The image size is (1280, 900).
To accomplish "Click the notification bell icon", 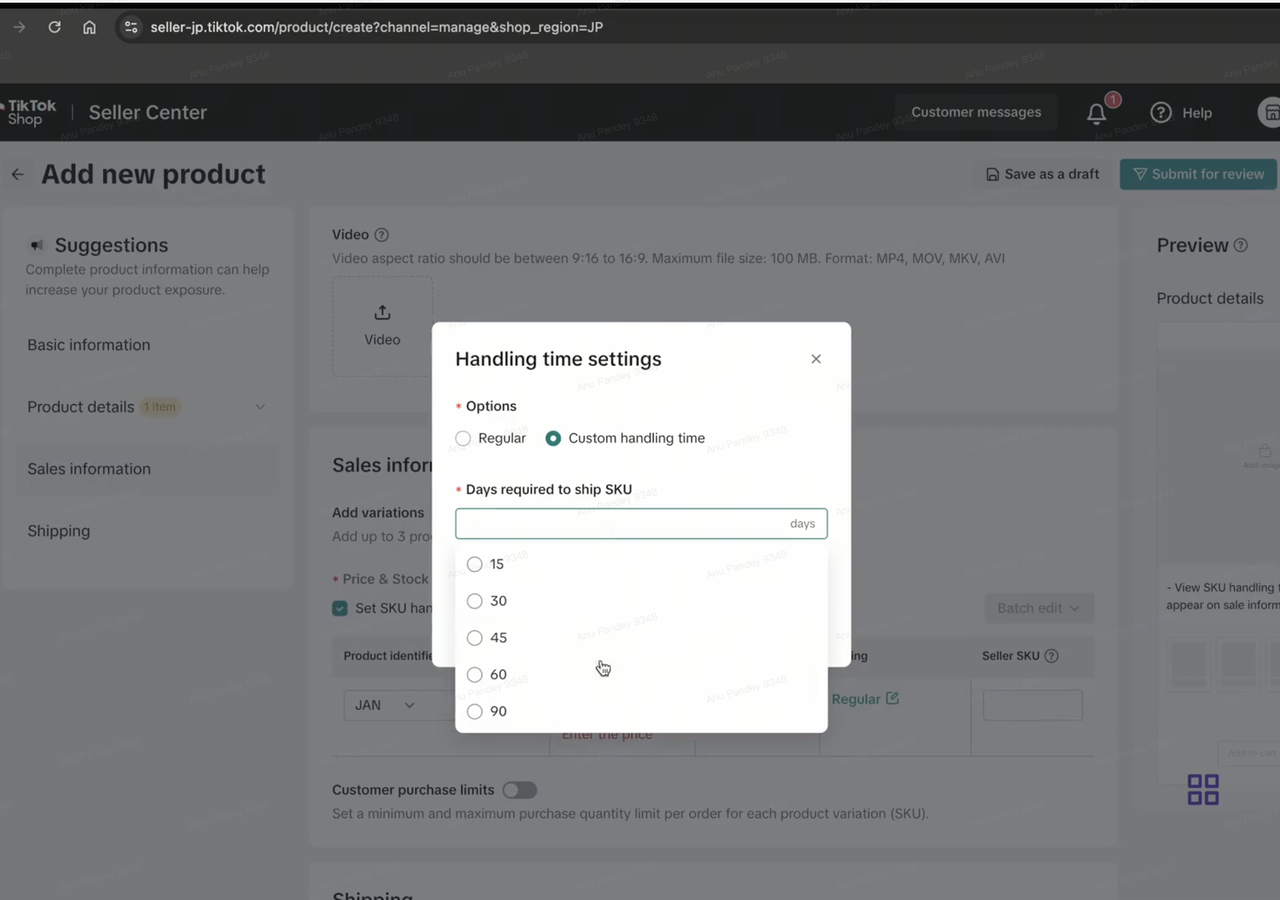I will click(x=1097, y=113).
